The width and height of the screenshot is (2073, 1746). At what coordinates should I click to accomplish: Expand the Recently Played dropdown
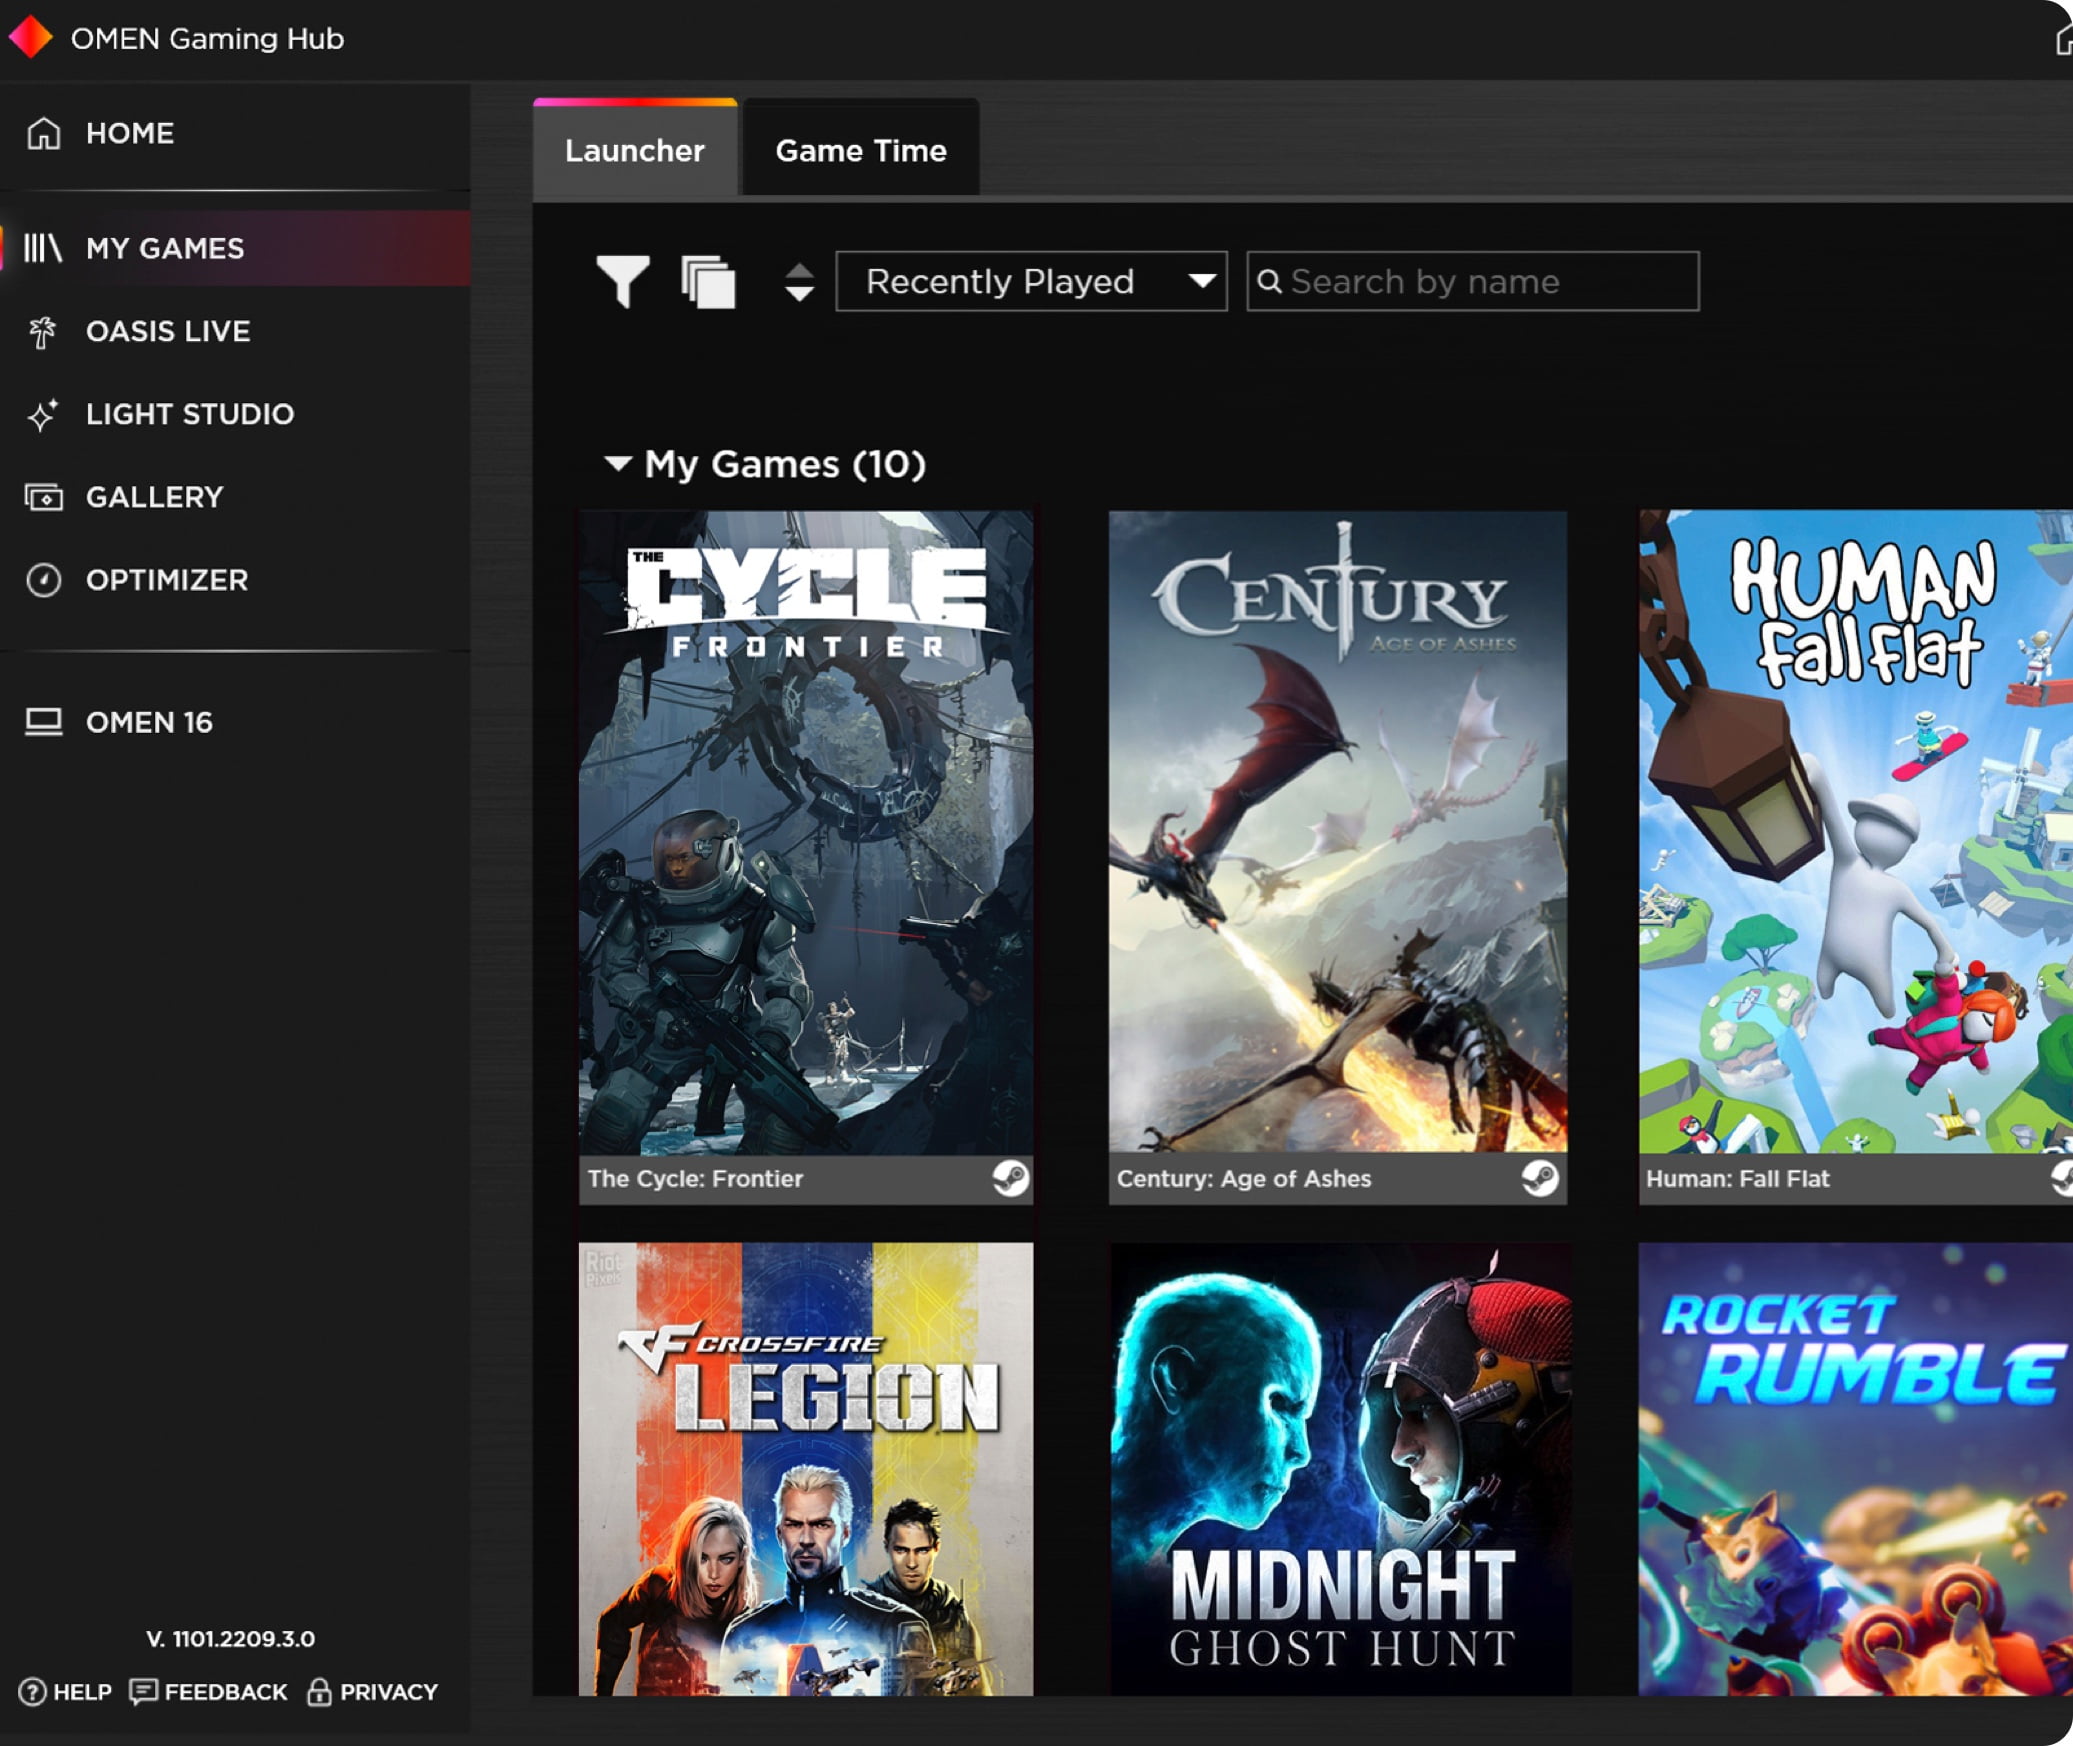tap(1032, 281)
